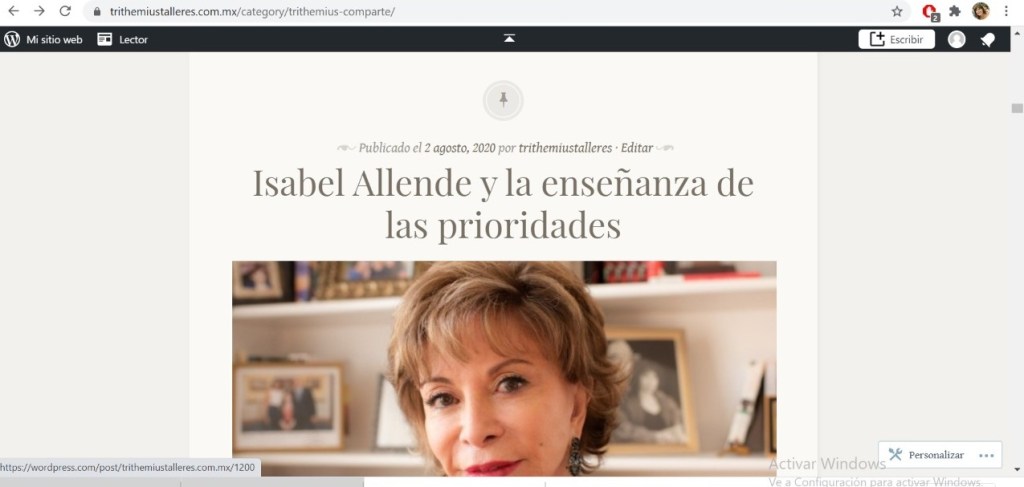Open the user profile avatar in admin bar

tap(957, 39)
